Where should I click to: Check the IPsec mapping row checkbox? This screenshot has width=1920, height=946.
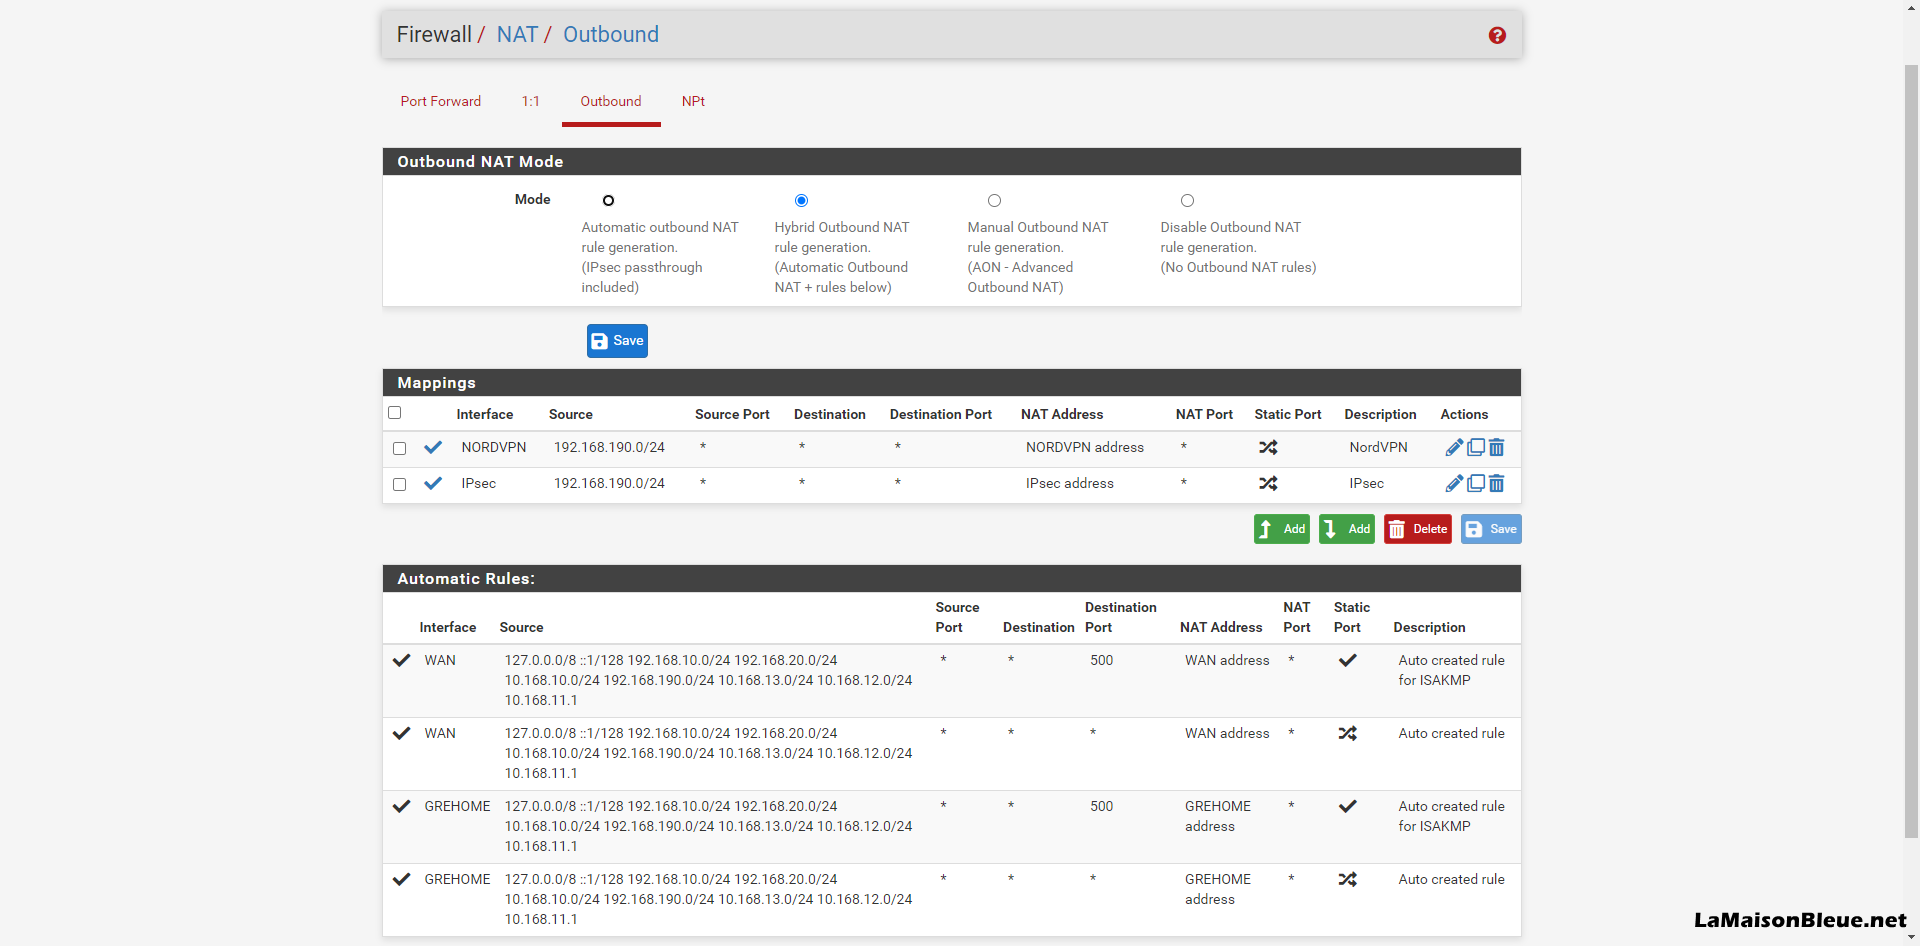point(399,484)
